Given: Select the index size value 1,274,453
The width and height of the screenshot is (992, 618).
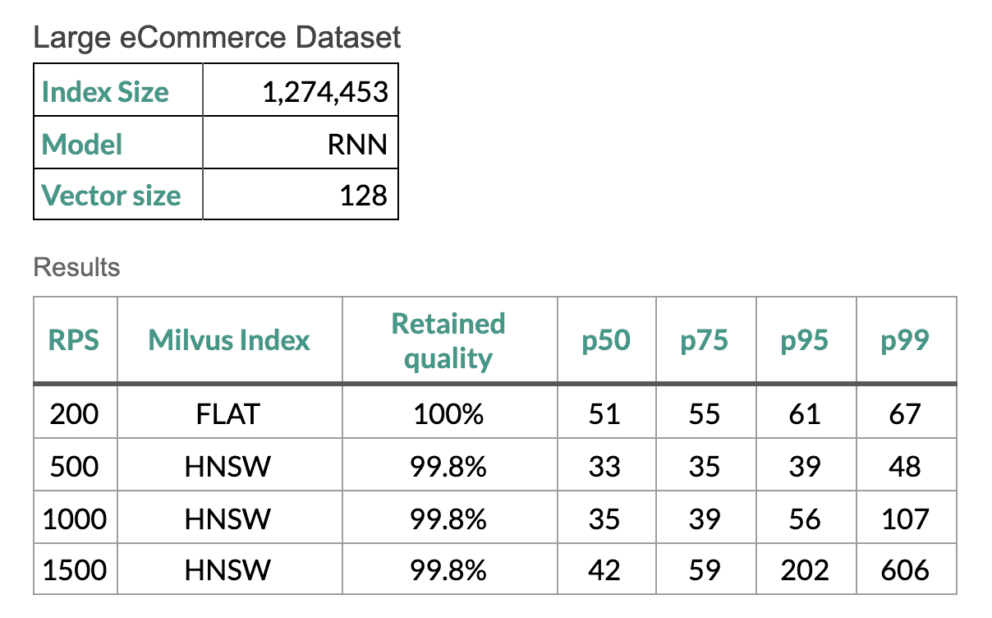Looking at the screenshot, I should point(325,92).
